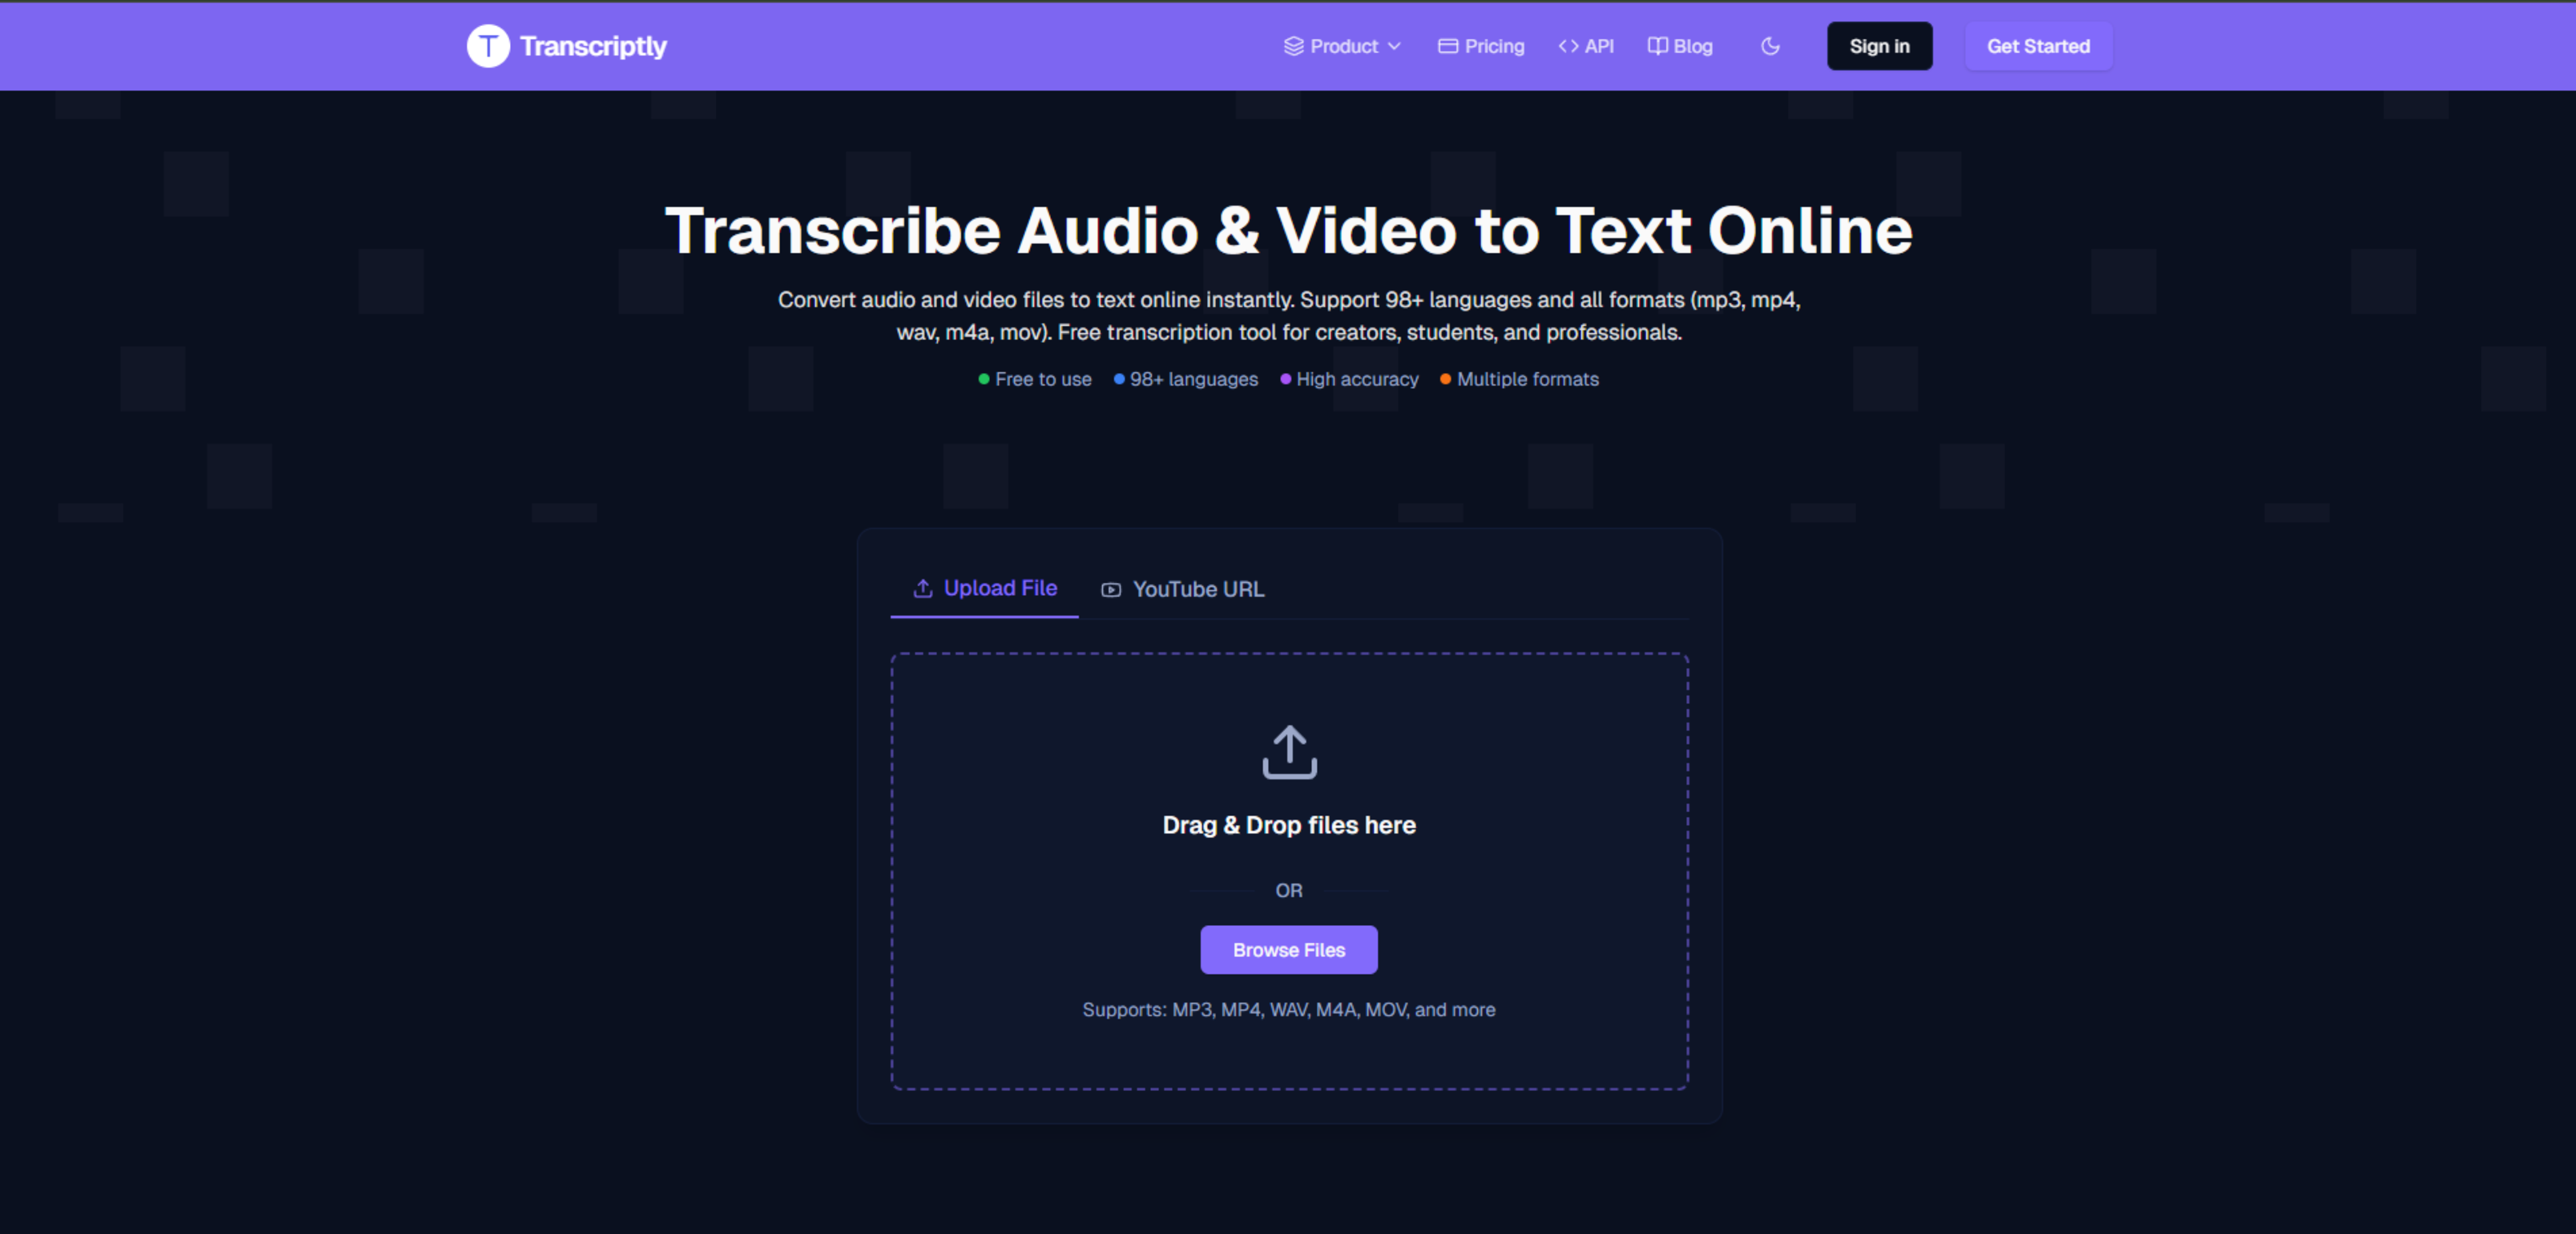Click the play icon on YouTube URL tab

1111,589
